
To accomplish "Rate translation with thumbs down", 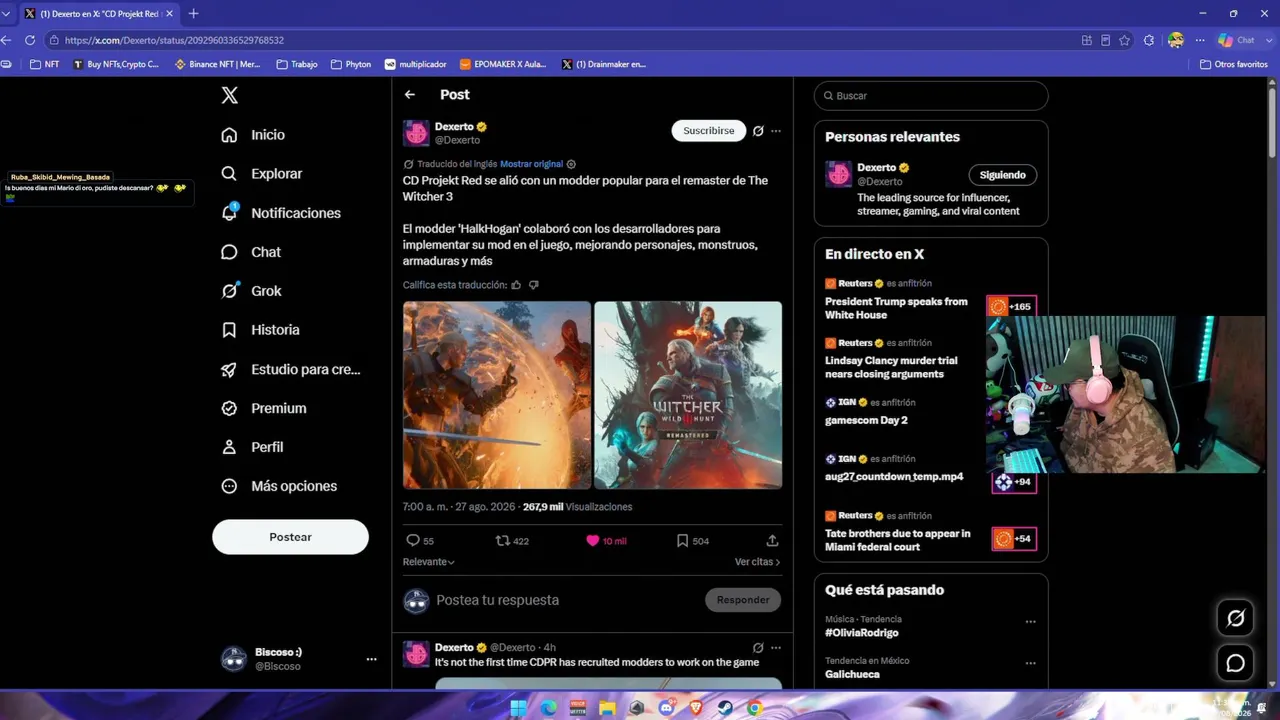I will coord(533,285).
